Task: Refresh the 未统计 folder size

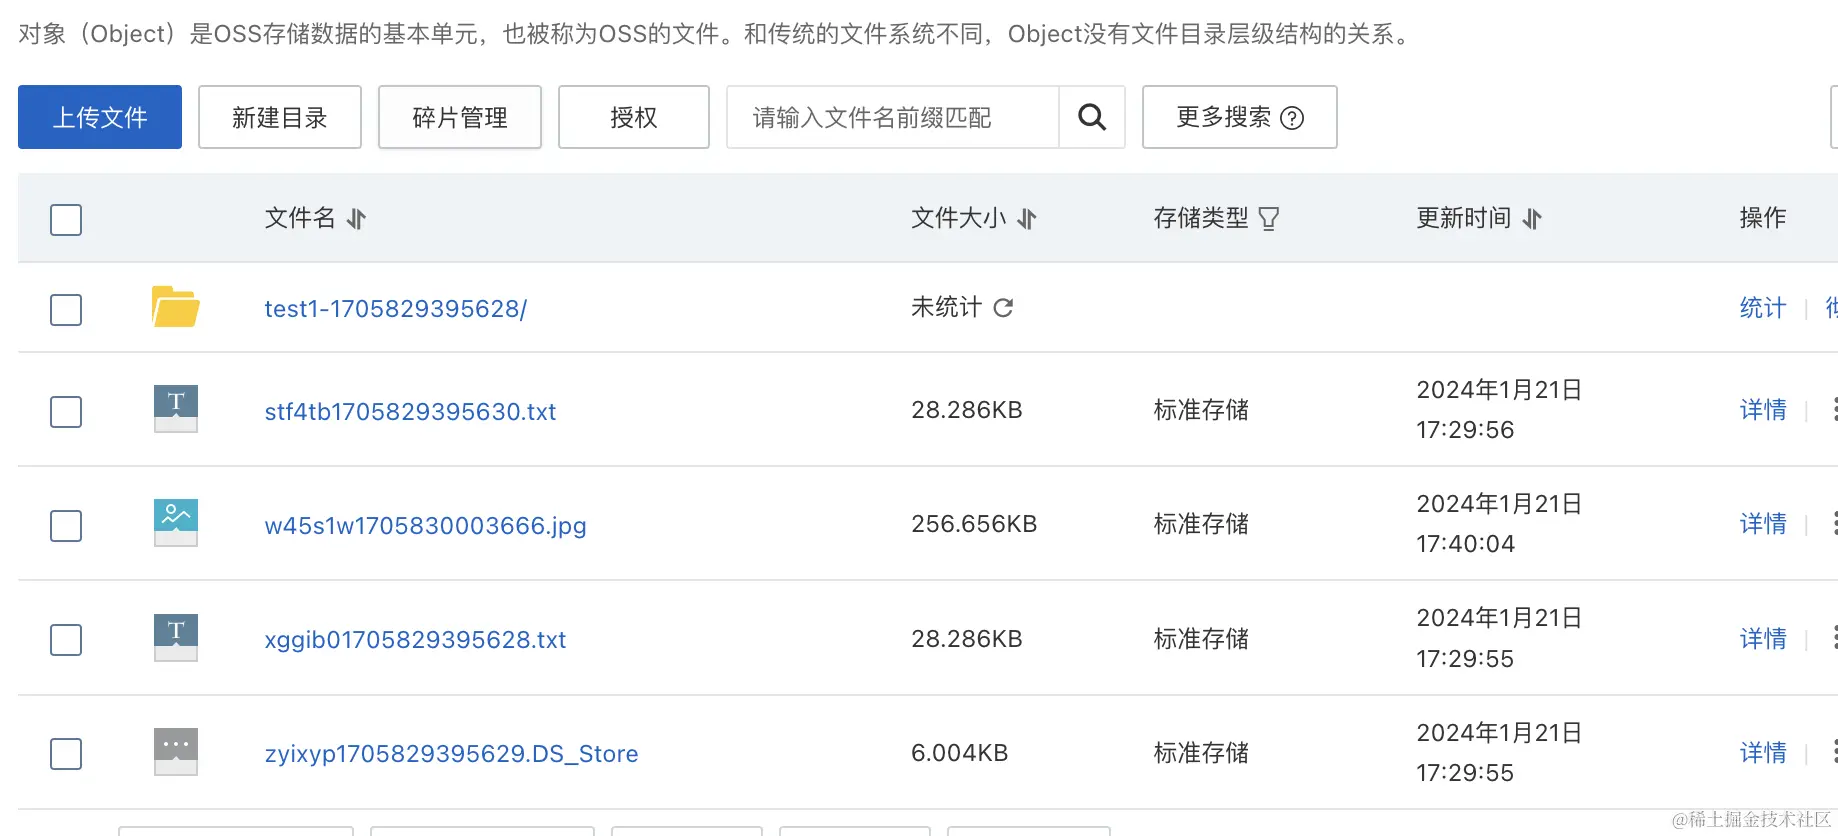Action: coord(1003,308)
